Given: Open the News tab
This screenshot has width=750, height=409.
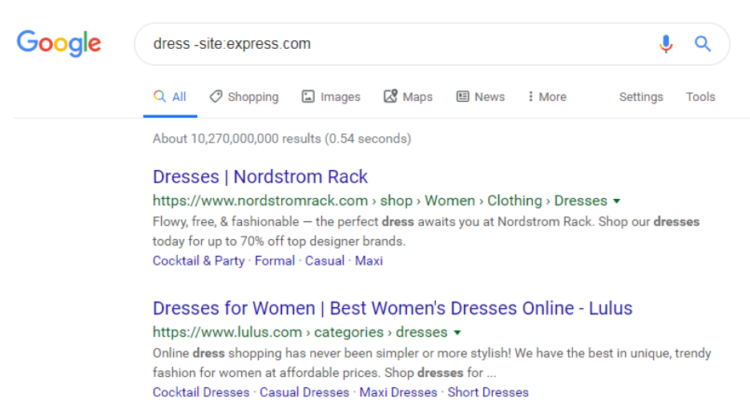Looking at the screenshot, I should click(x=480, y=97).
